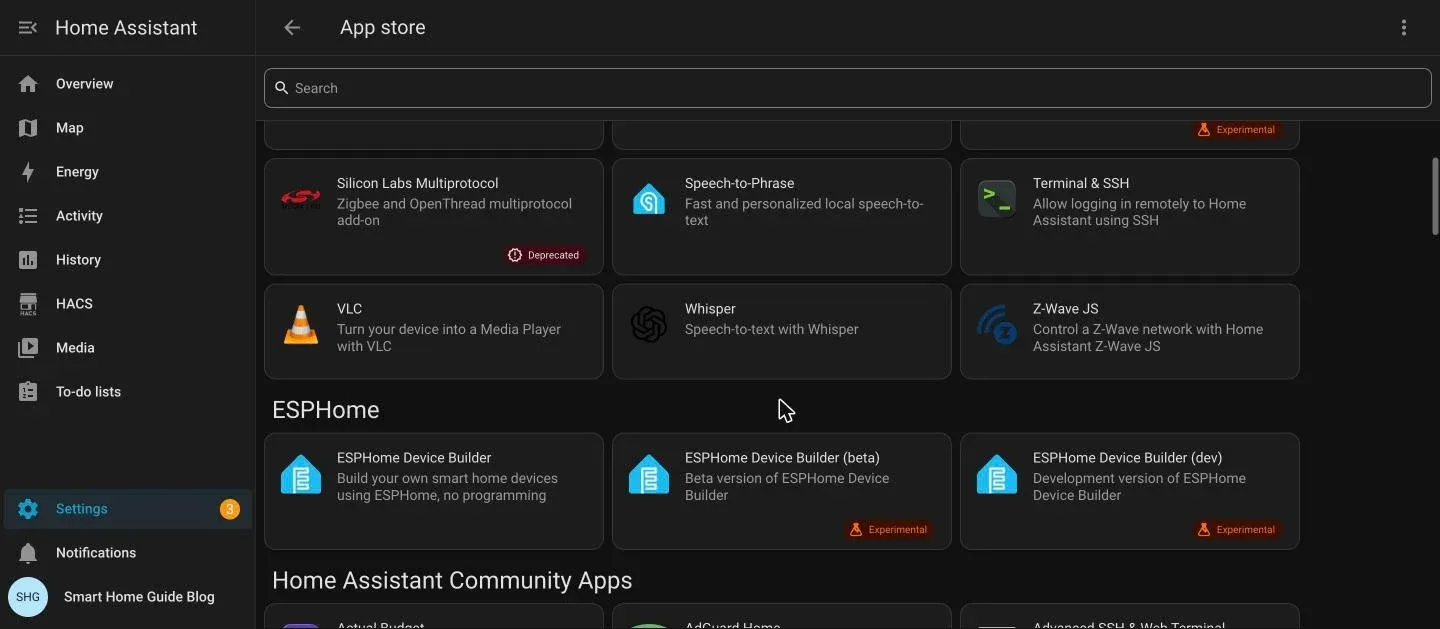Click the App store title

(383, 28)
